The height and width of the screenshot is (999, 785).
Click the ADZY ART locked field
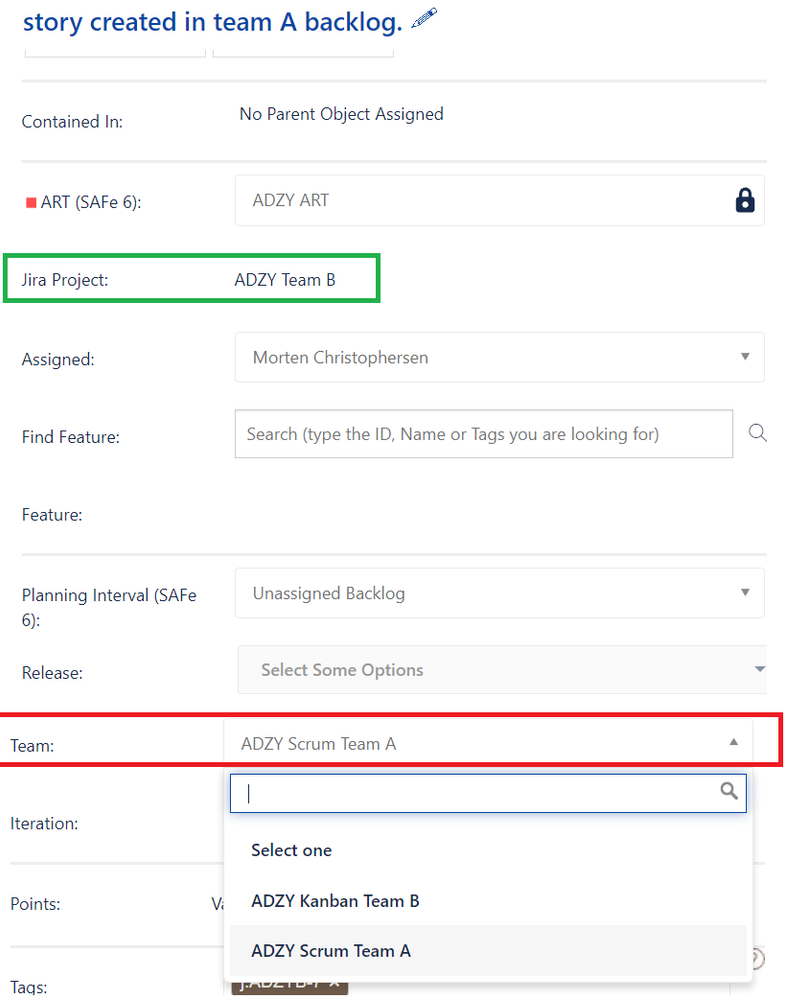(x=500, y=201)
